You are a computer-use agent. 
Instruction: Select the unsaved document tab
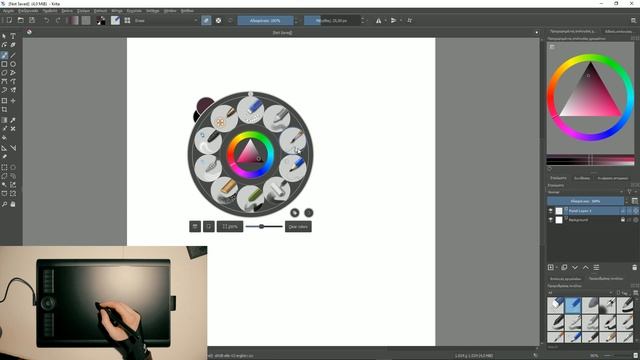[x=282, y=32]
